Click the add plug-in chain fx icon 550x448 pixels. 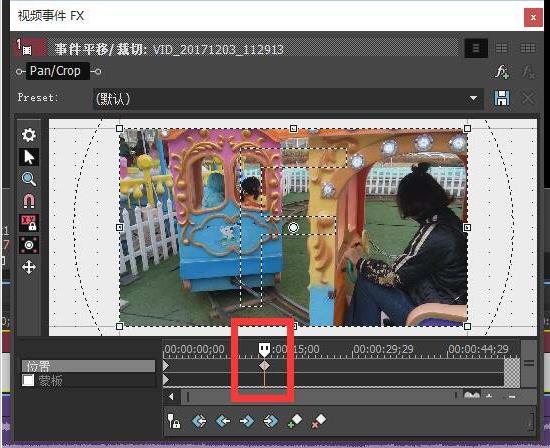(x=502, y=72)
